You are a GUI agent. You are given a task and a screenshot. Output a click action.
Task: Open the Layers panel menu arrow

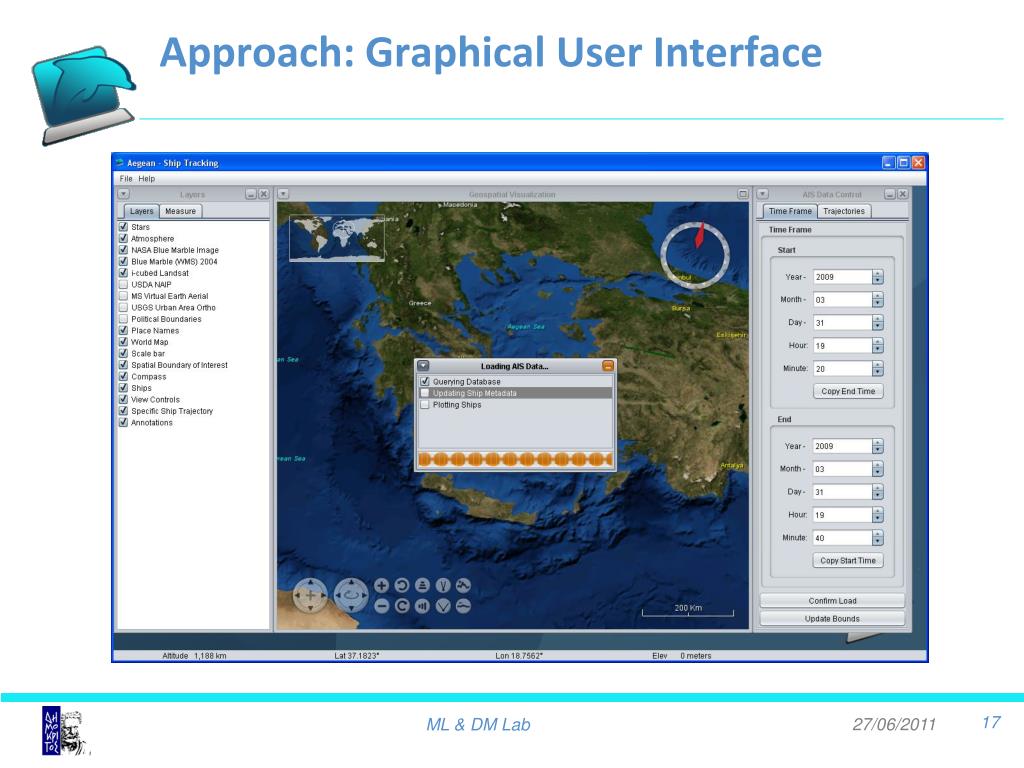[x=123, y=194]
